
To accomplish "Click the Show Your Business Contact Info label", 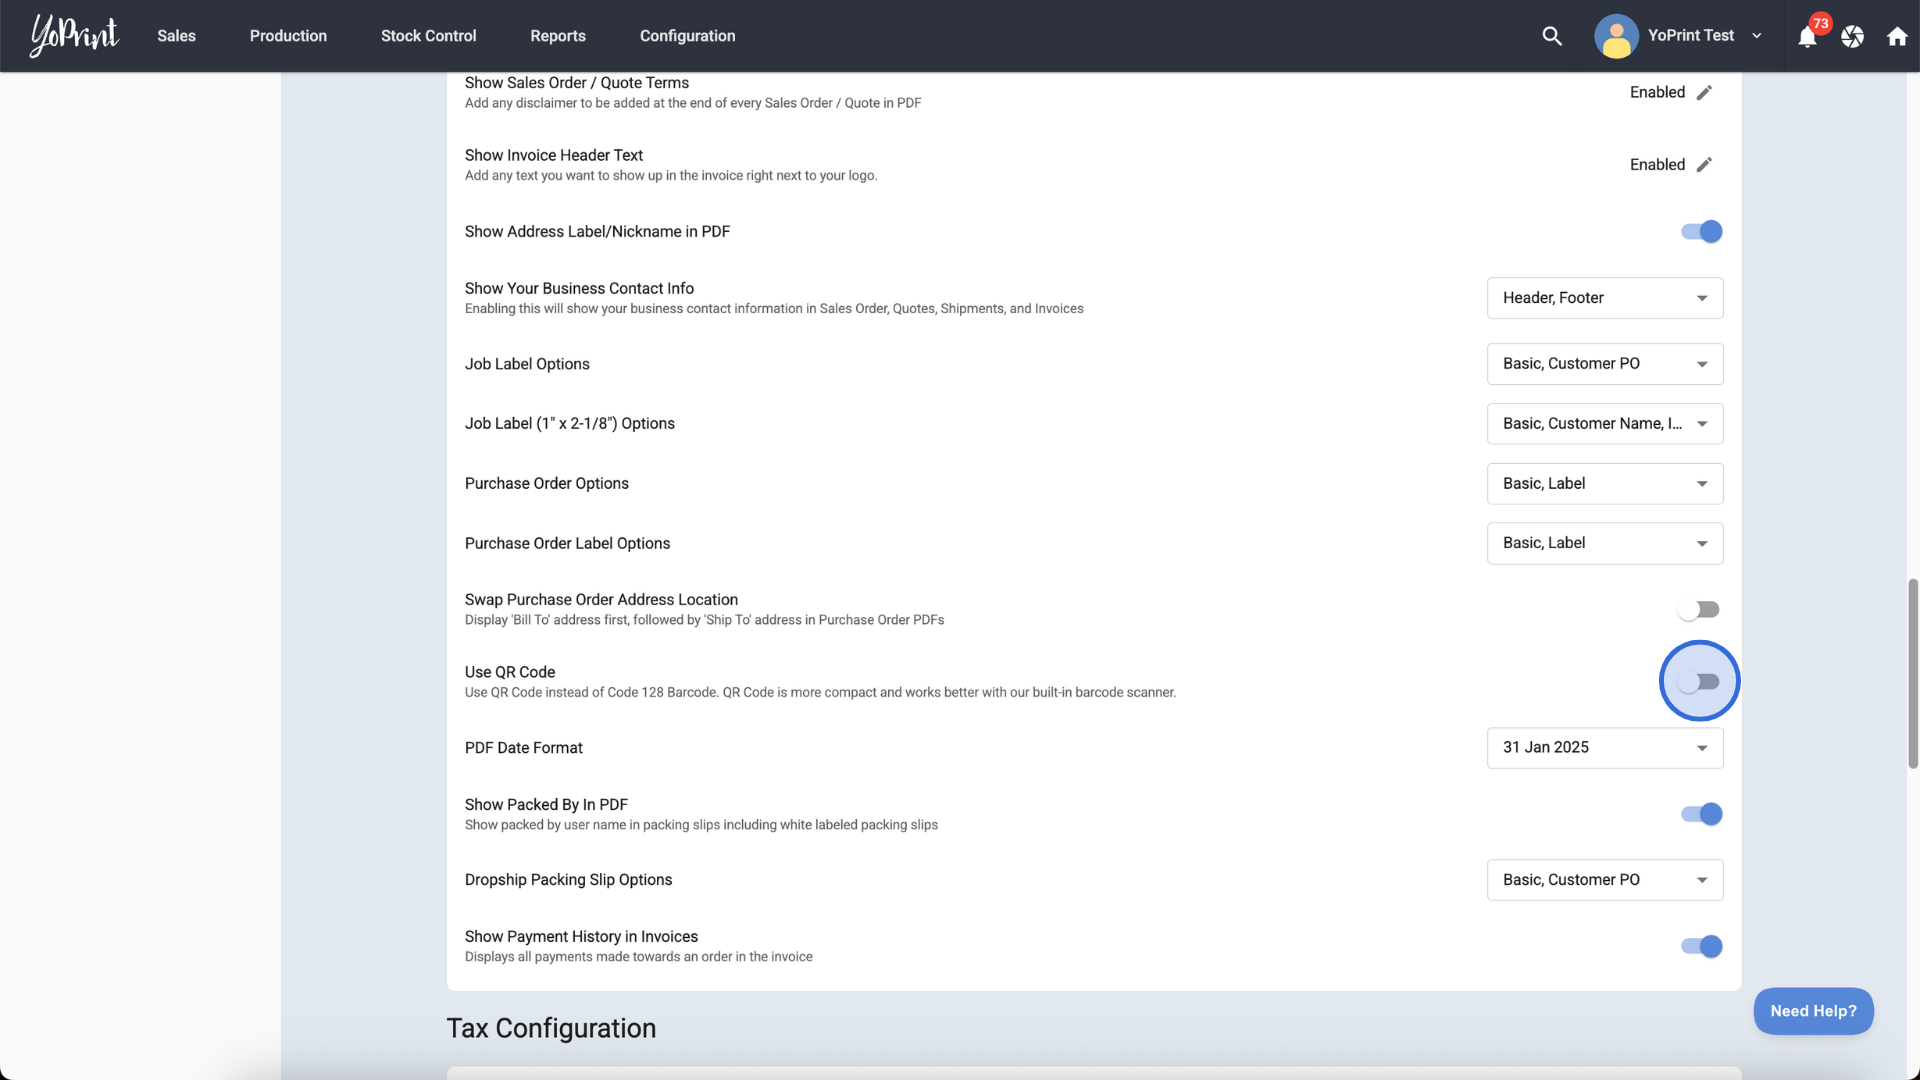I will pos(579,288).
